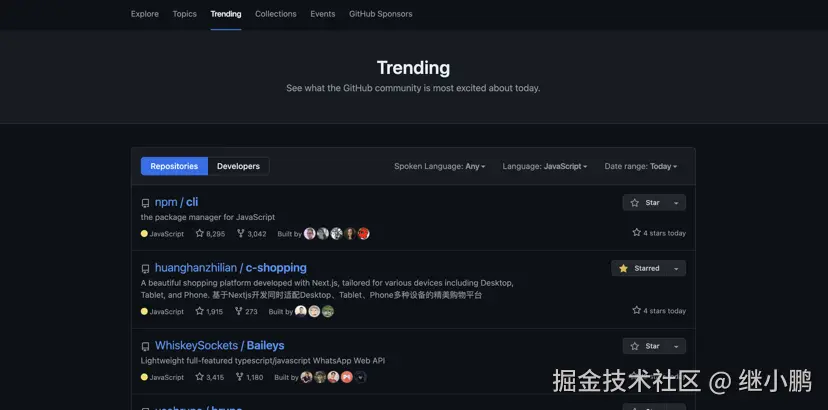The image size is (828, 410).
Task: Open the GitHub Sponsors page
Action: (380, 14)
